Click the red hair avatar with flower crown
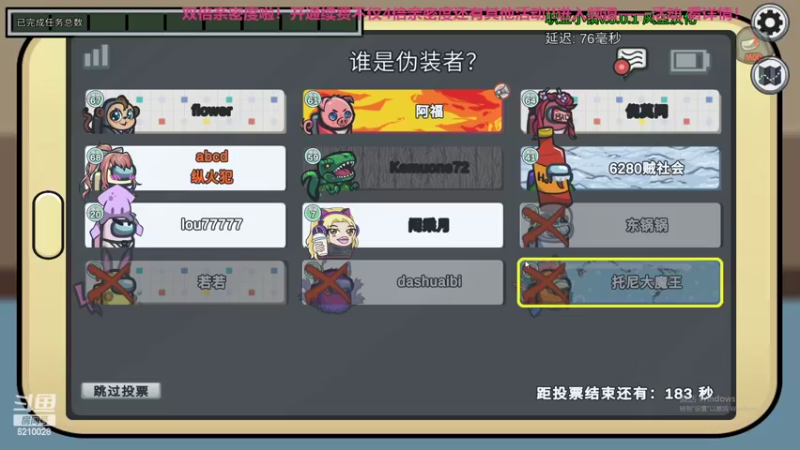 click(x=554, y=113)
